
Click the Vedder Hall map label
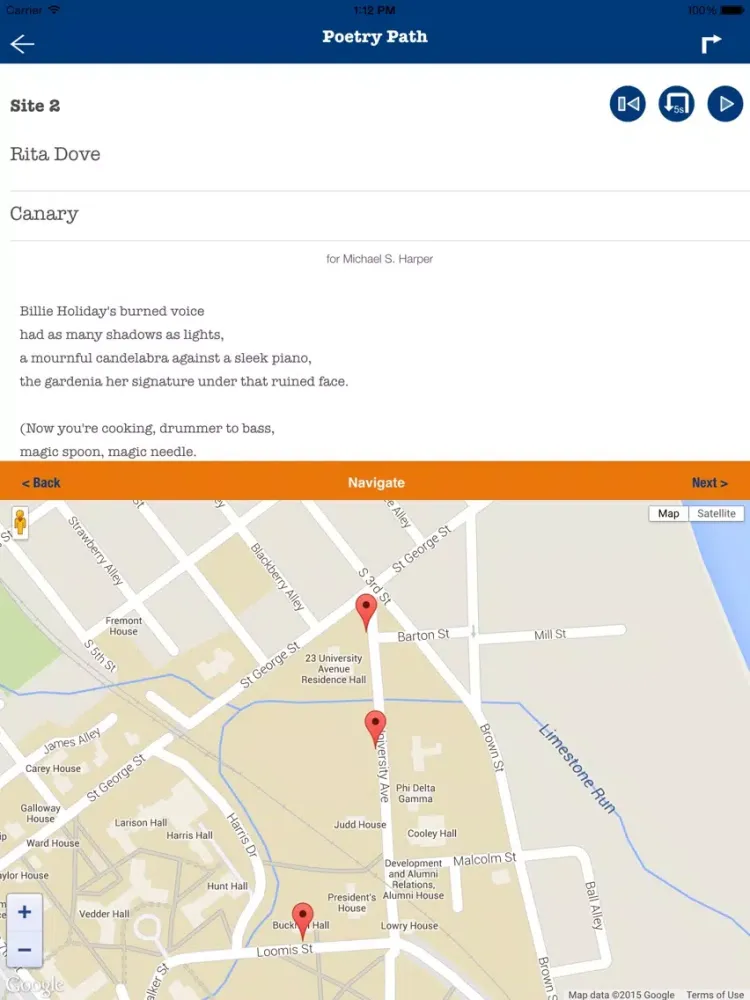pyautogui.click(x=104, y=914)
